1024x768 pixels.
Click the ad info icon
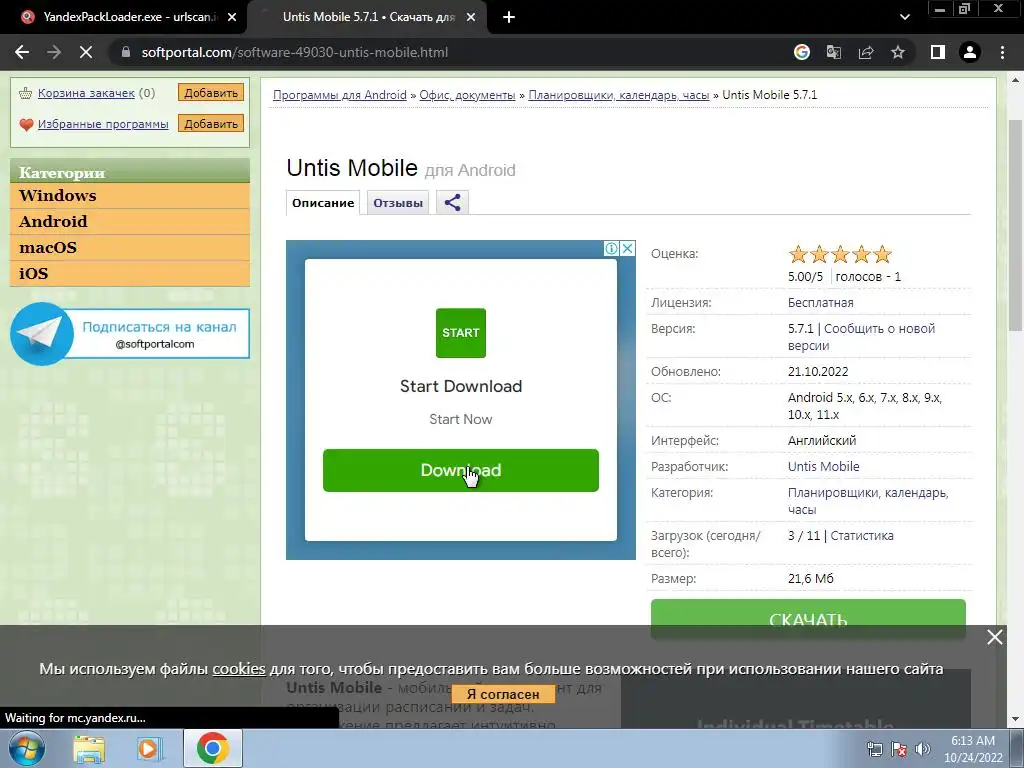611,248
